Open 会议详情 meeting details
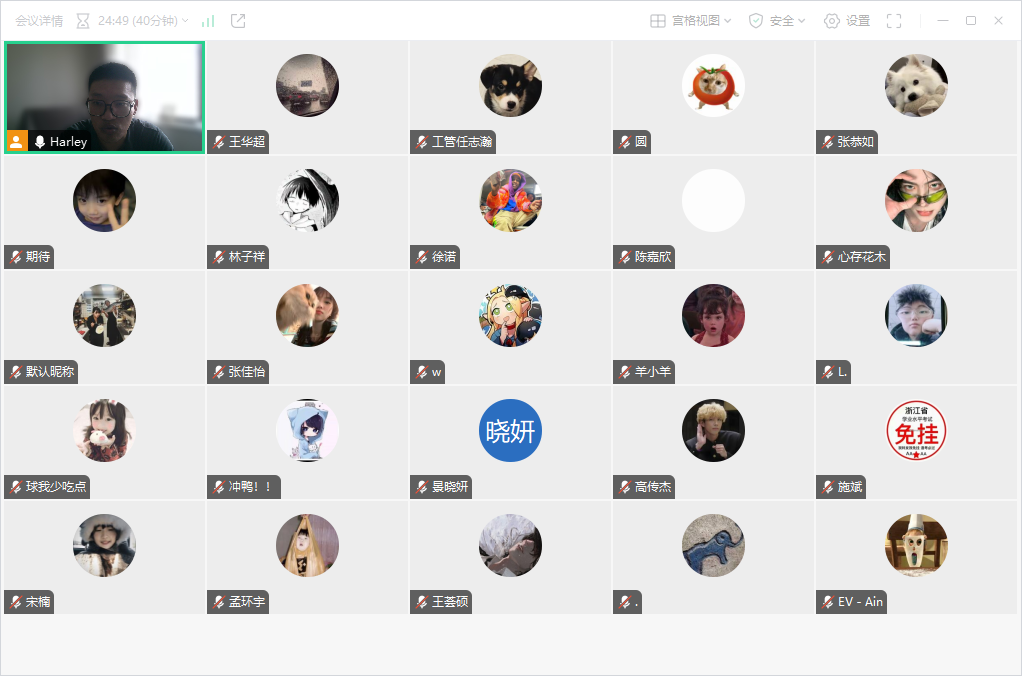Screen dimensions: 1022x676 pos(39,21)
